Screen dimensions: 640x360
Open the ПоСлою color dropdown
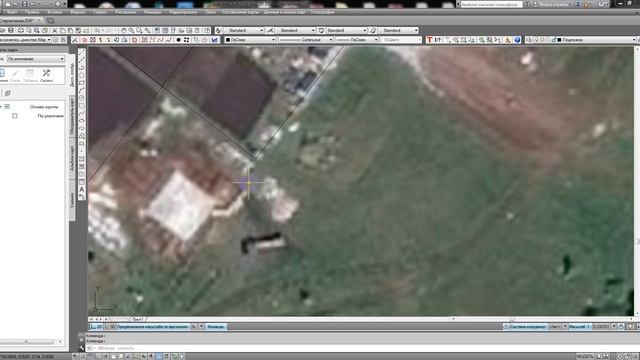[250, 40]
